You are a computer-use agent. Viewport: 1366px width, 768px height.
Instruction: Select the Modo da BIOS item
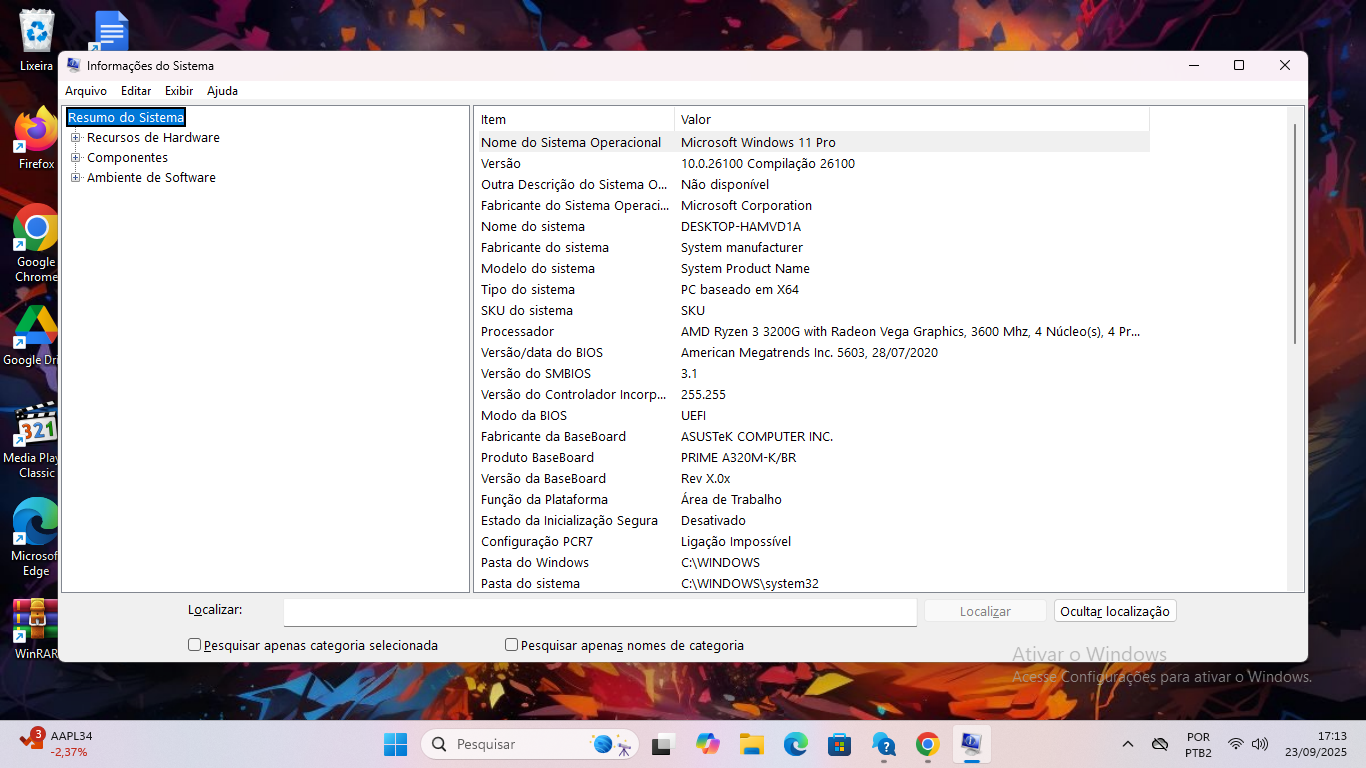coord(524,416)
